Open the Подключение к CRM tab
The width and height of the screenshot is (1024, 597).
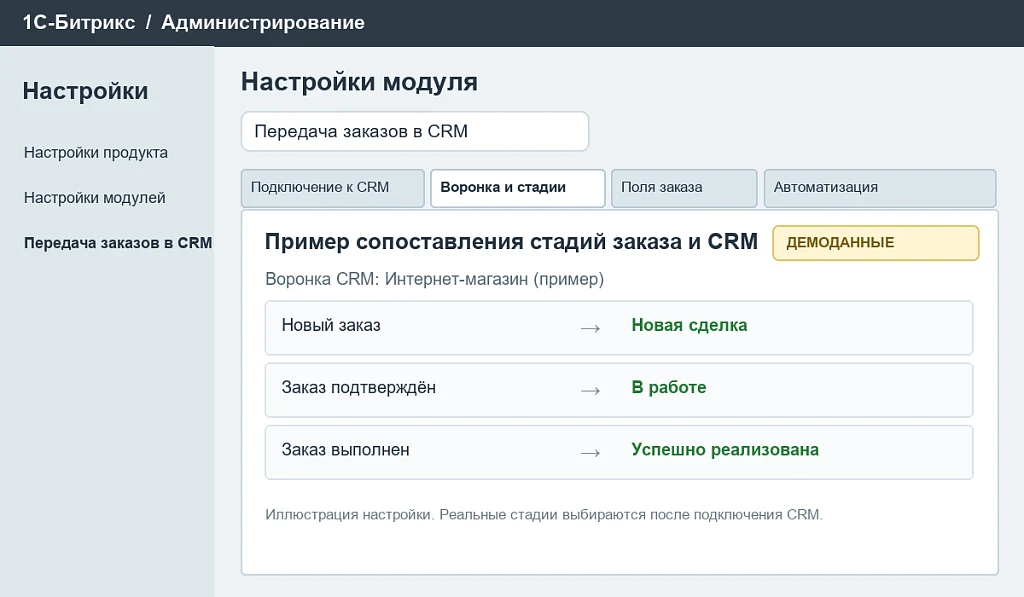(x=332, y=188)
